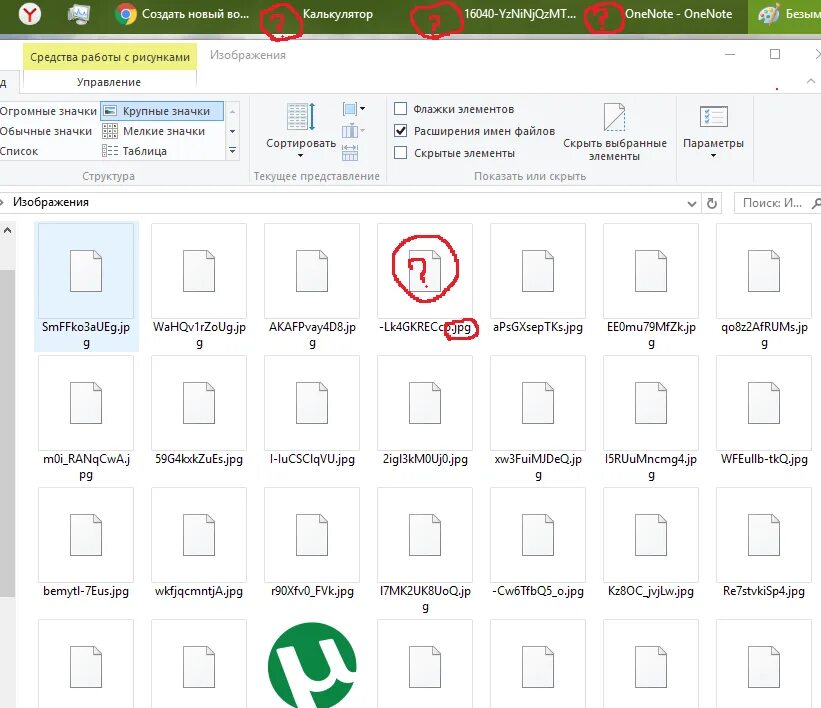Click Изображения in the address bar
Viewport: 821px width, 708px height.
click(51, 202)
